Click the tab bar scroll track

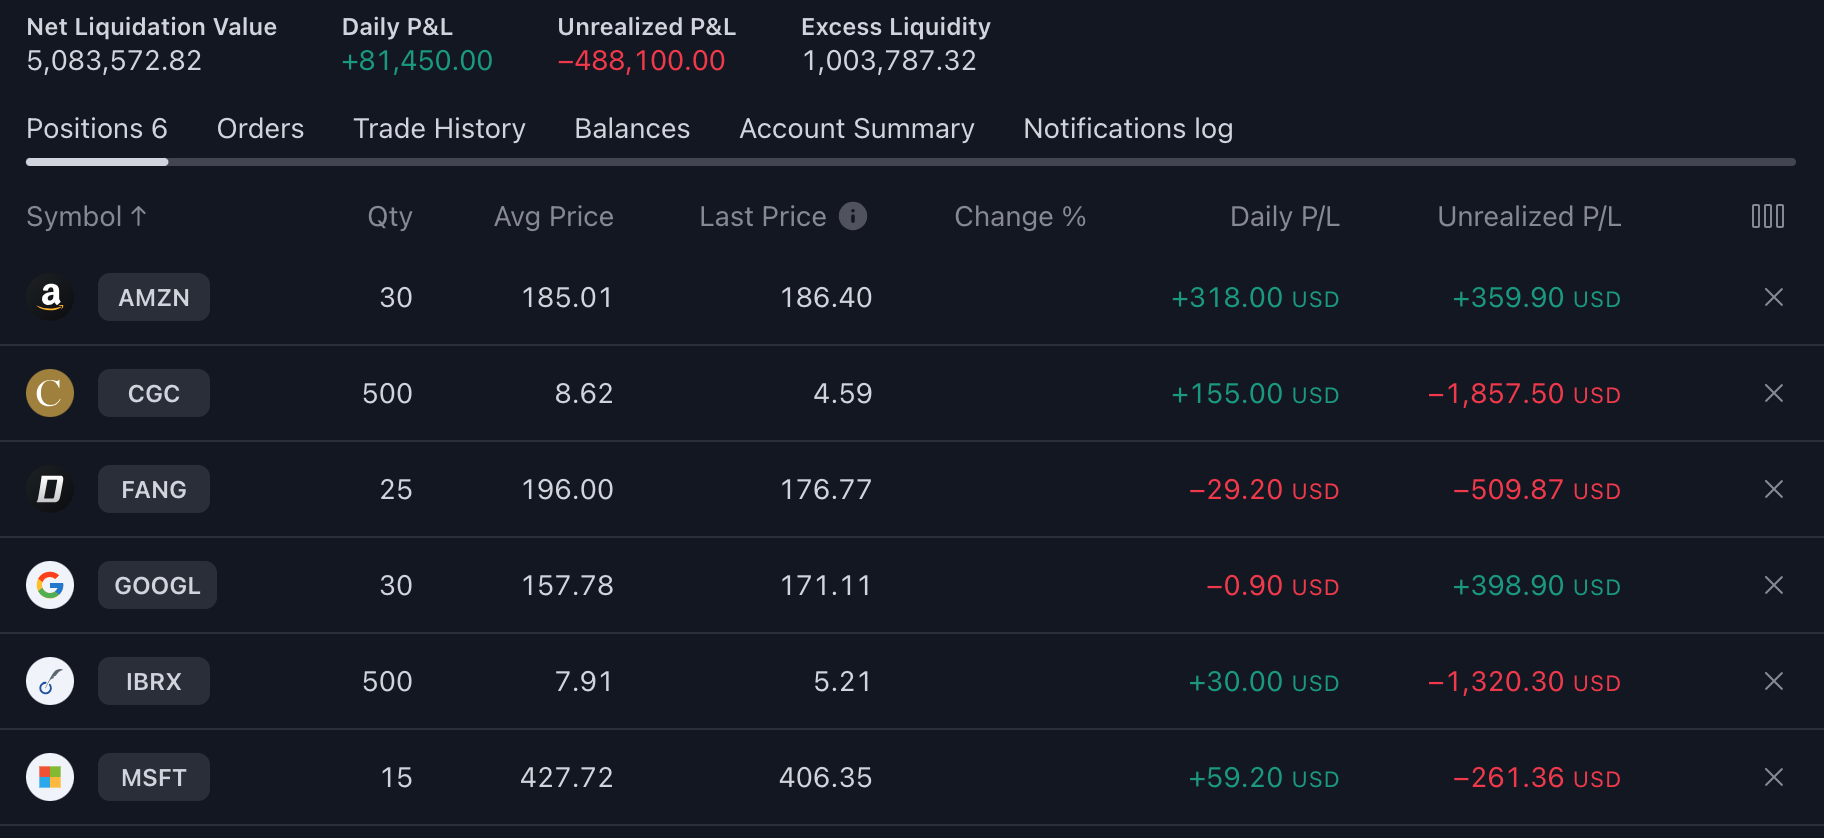(980, 162)
